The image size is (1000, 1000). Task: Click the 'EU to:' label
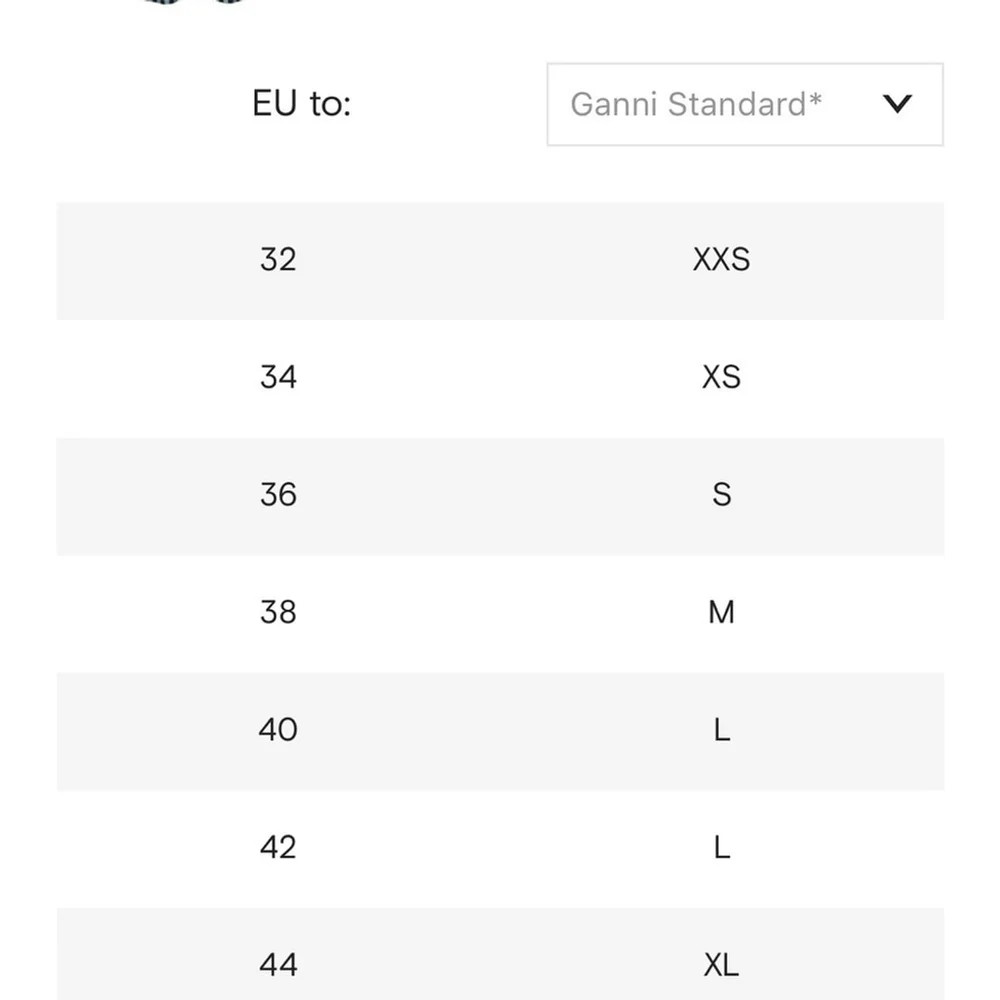(302, 104)
